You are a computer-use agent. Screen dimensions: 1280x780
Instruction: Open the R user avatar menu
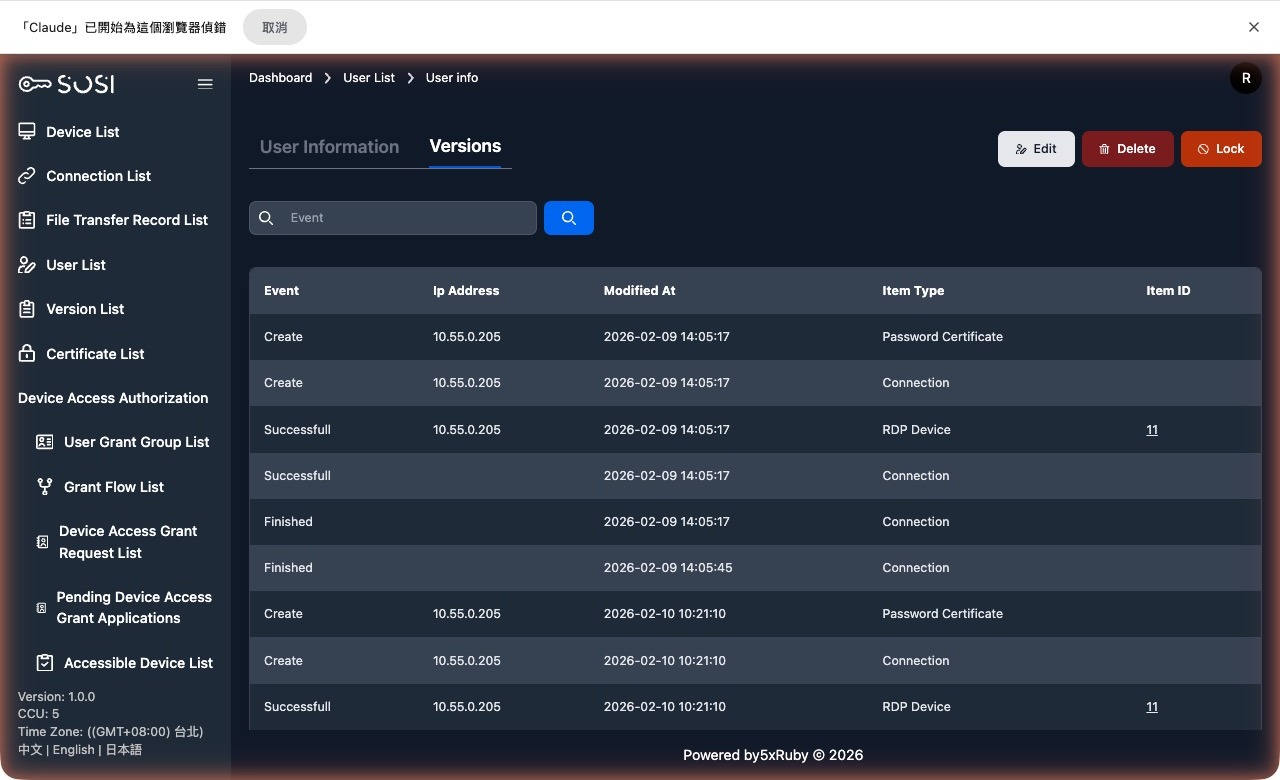[1245, 77]
